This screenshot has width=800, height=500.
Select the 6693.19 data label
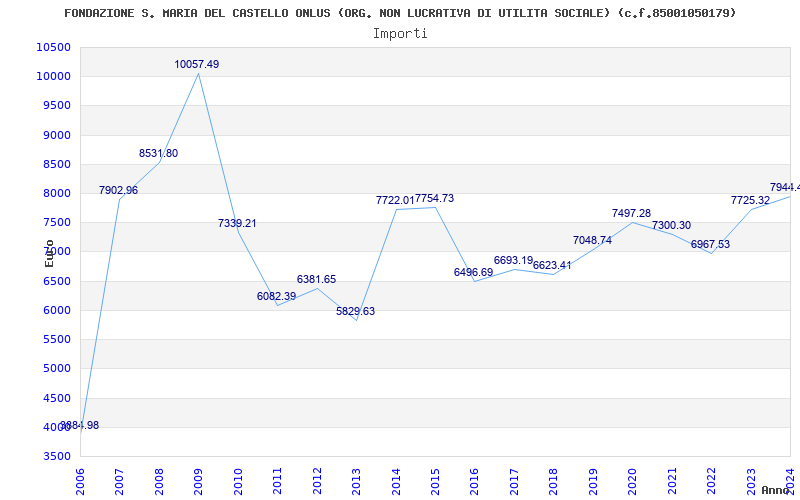(513, 261)
